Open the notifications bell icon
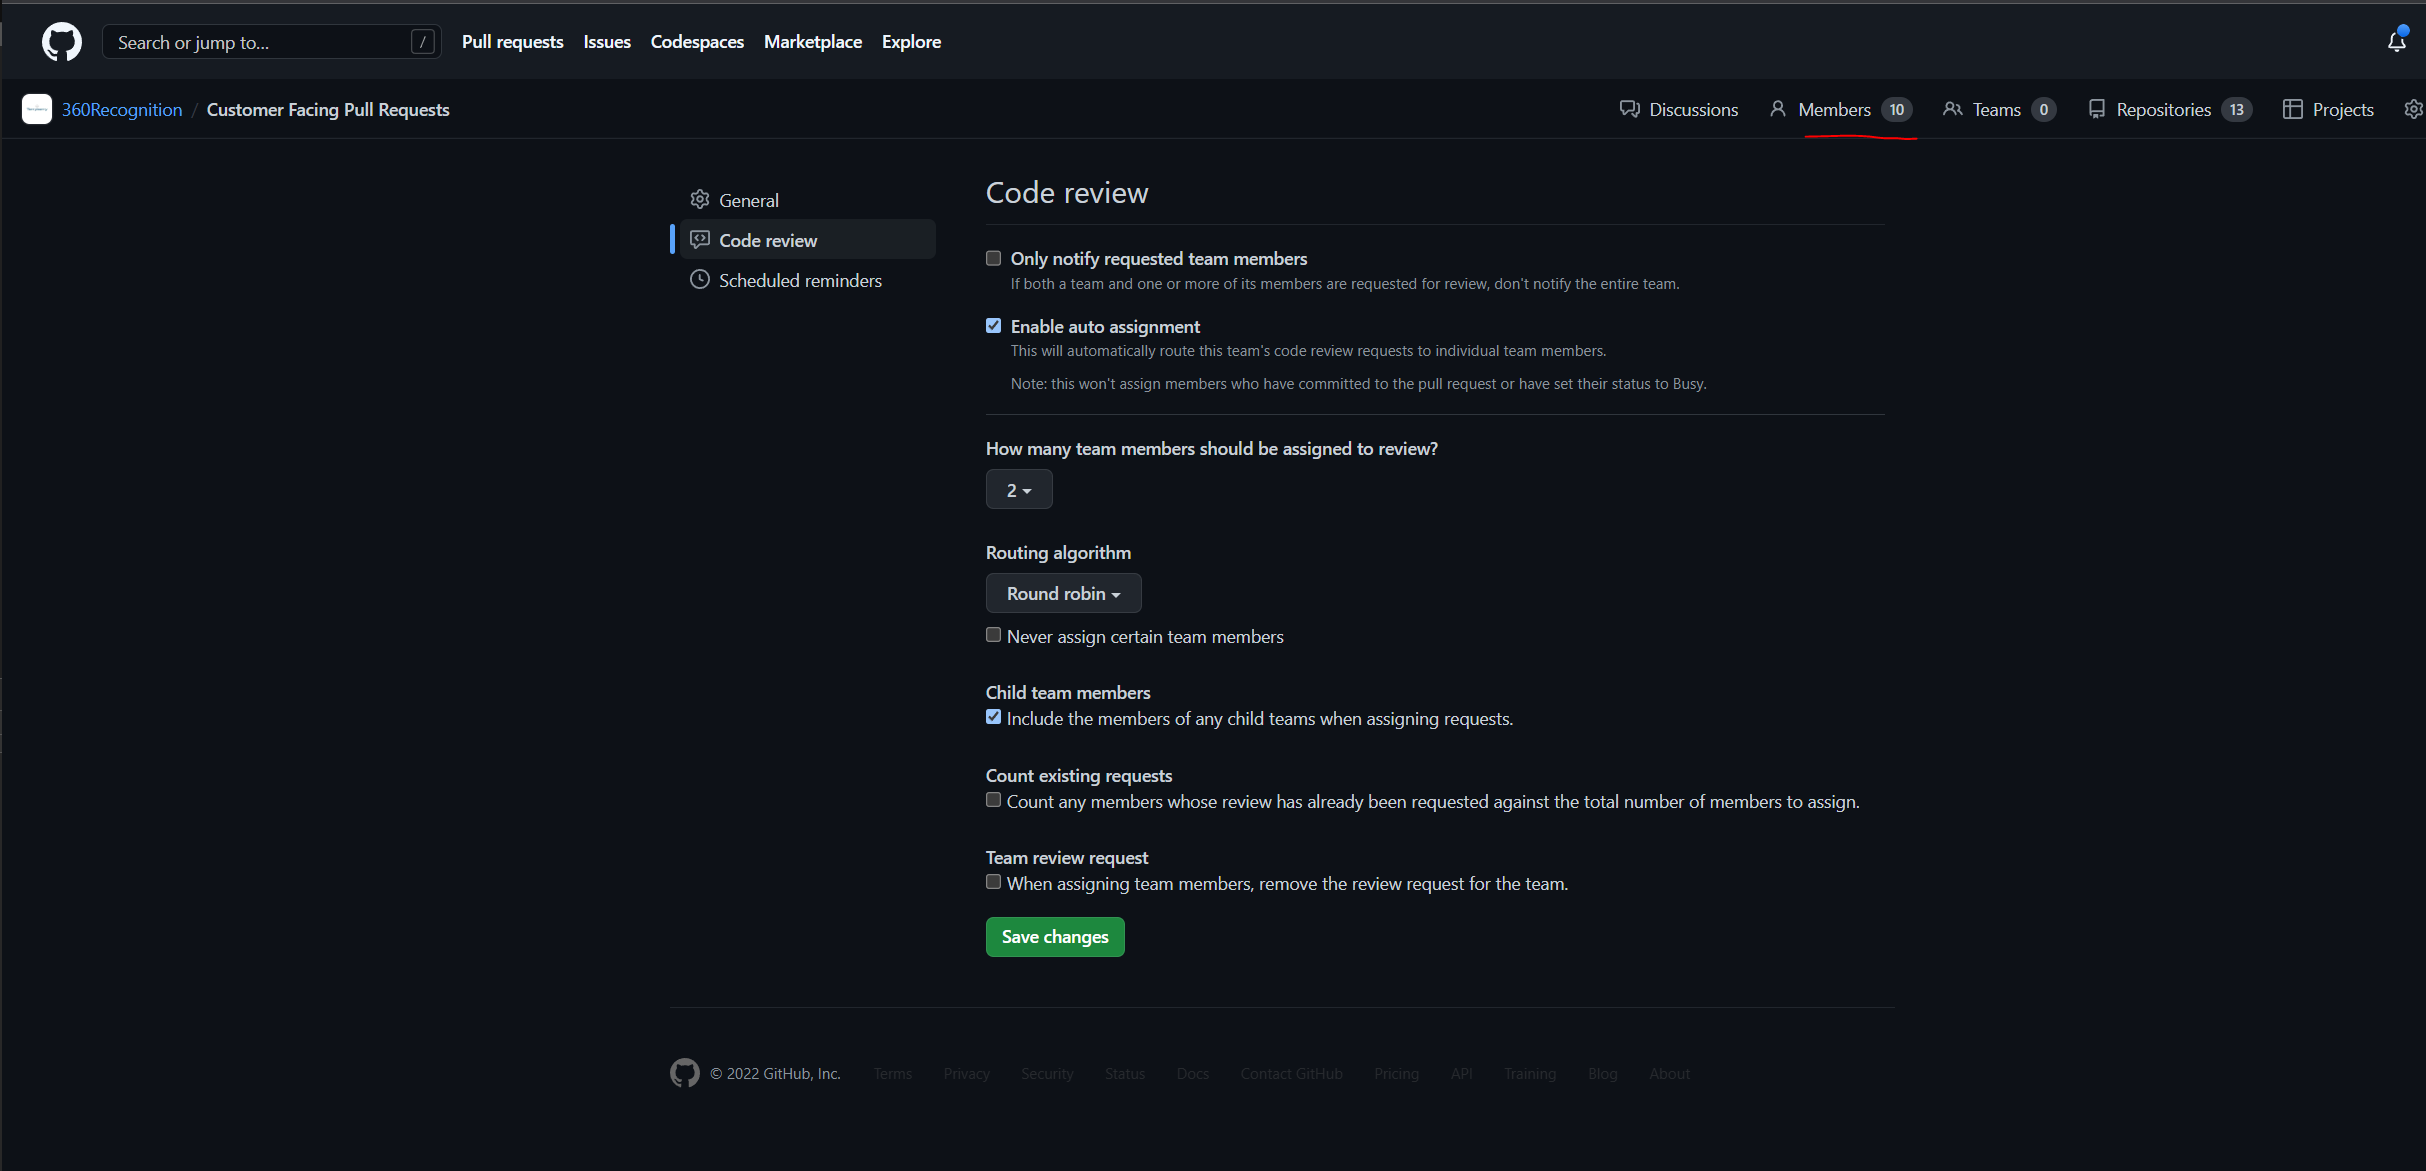The width and height of the screenshot is (2426, 1171). 2397,41
